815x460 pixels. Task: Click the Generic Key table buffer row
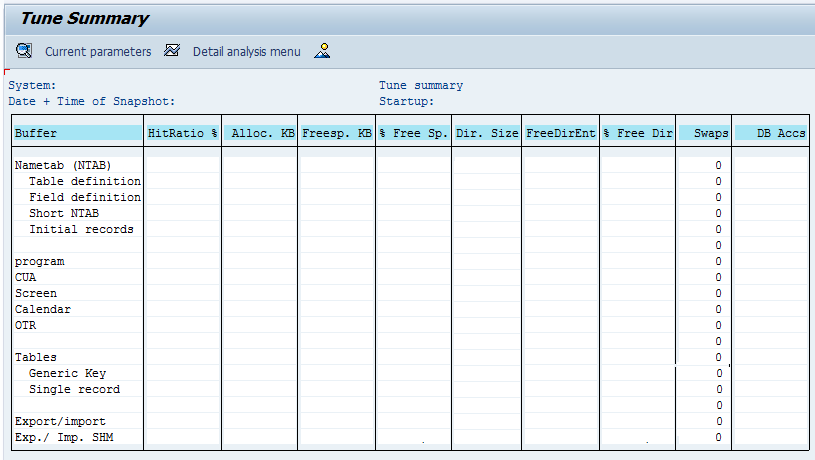(67, 373)
